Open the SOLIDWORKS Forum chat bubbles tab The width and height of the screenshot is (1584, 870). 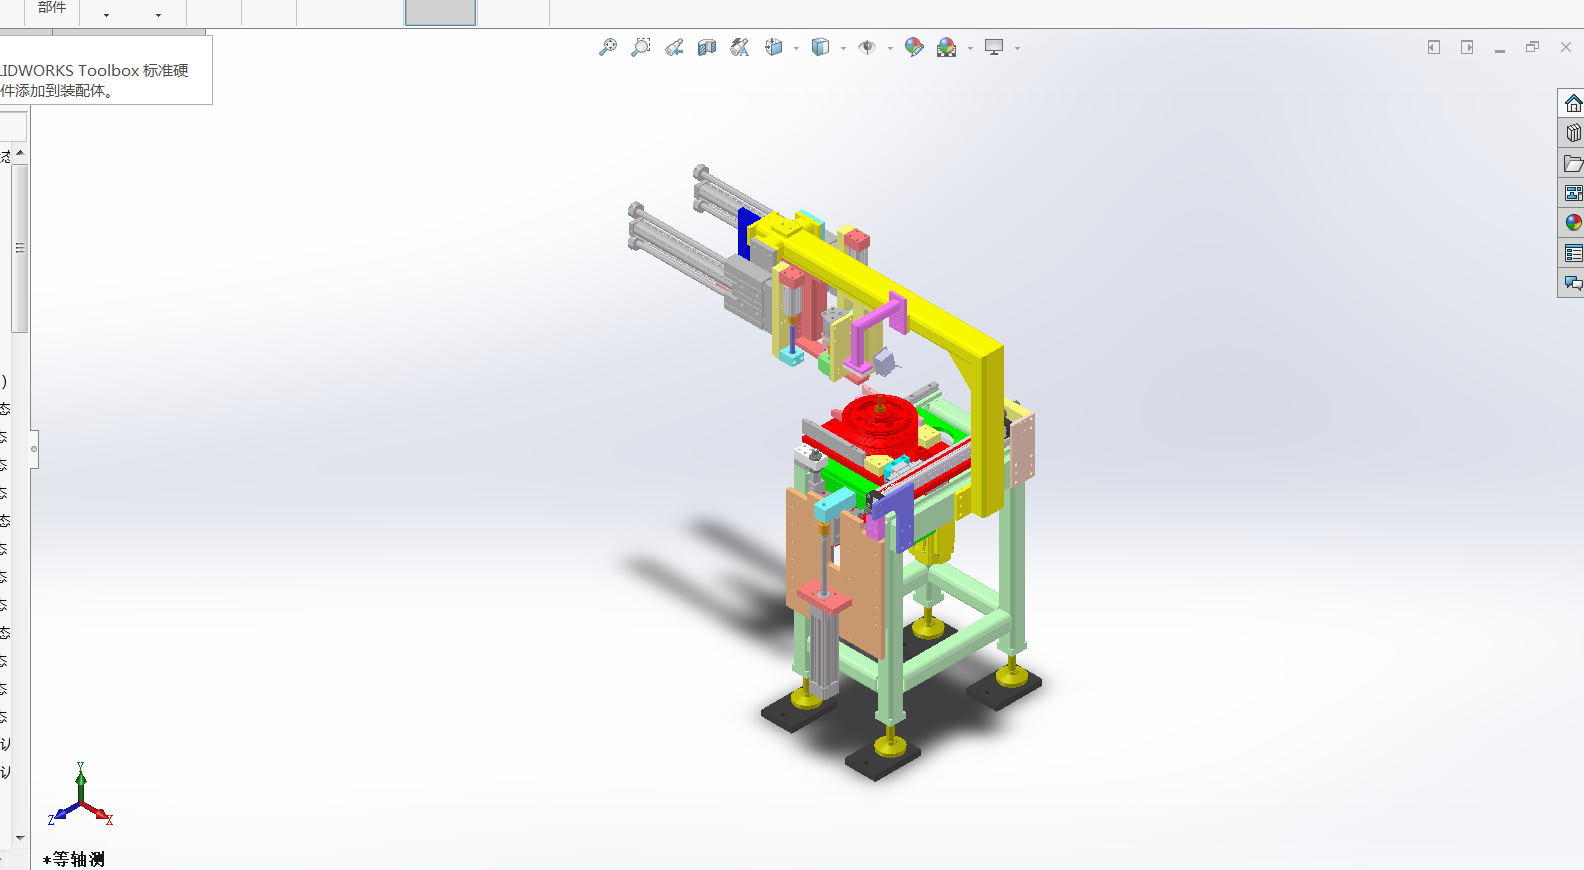[1573, 283]
